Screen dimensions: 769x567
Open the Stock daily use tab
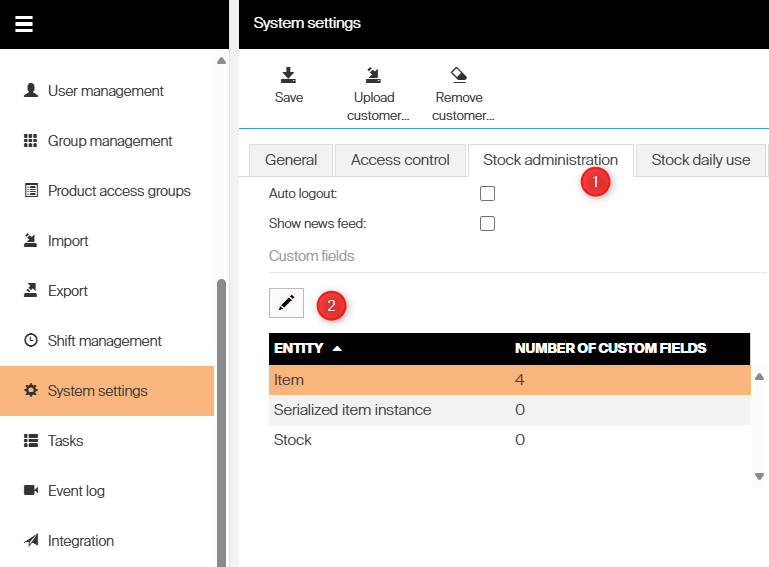[700, 160]
